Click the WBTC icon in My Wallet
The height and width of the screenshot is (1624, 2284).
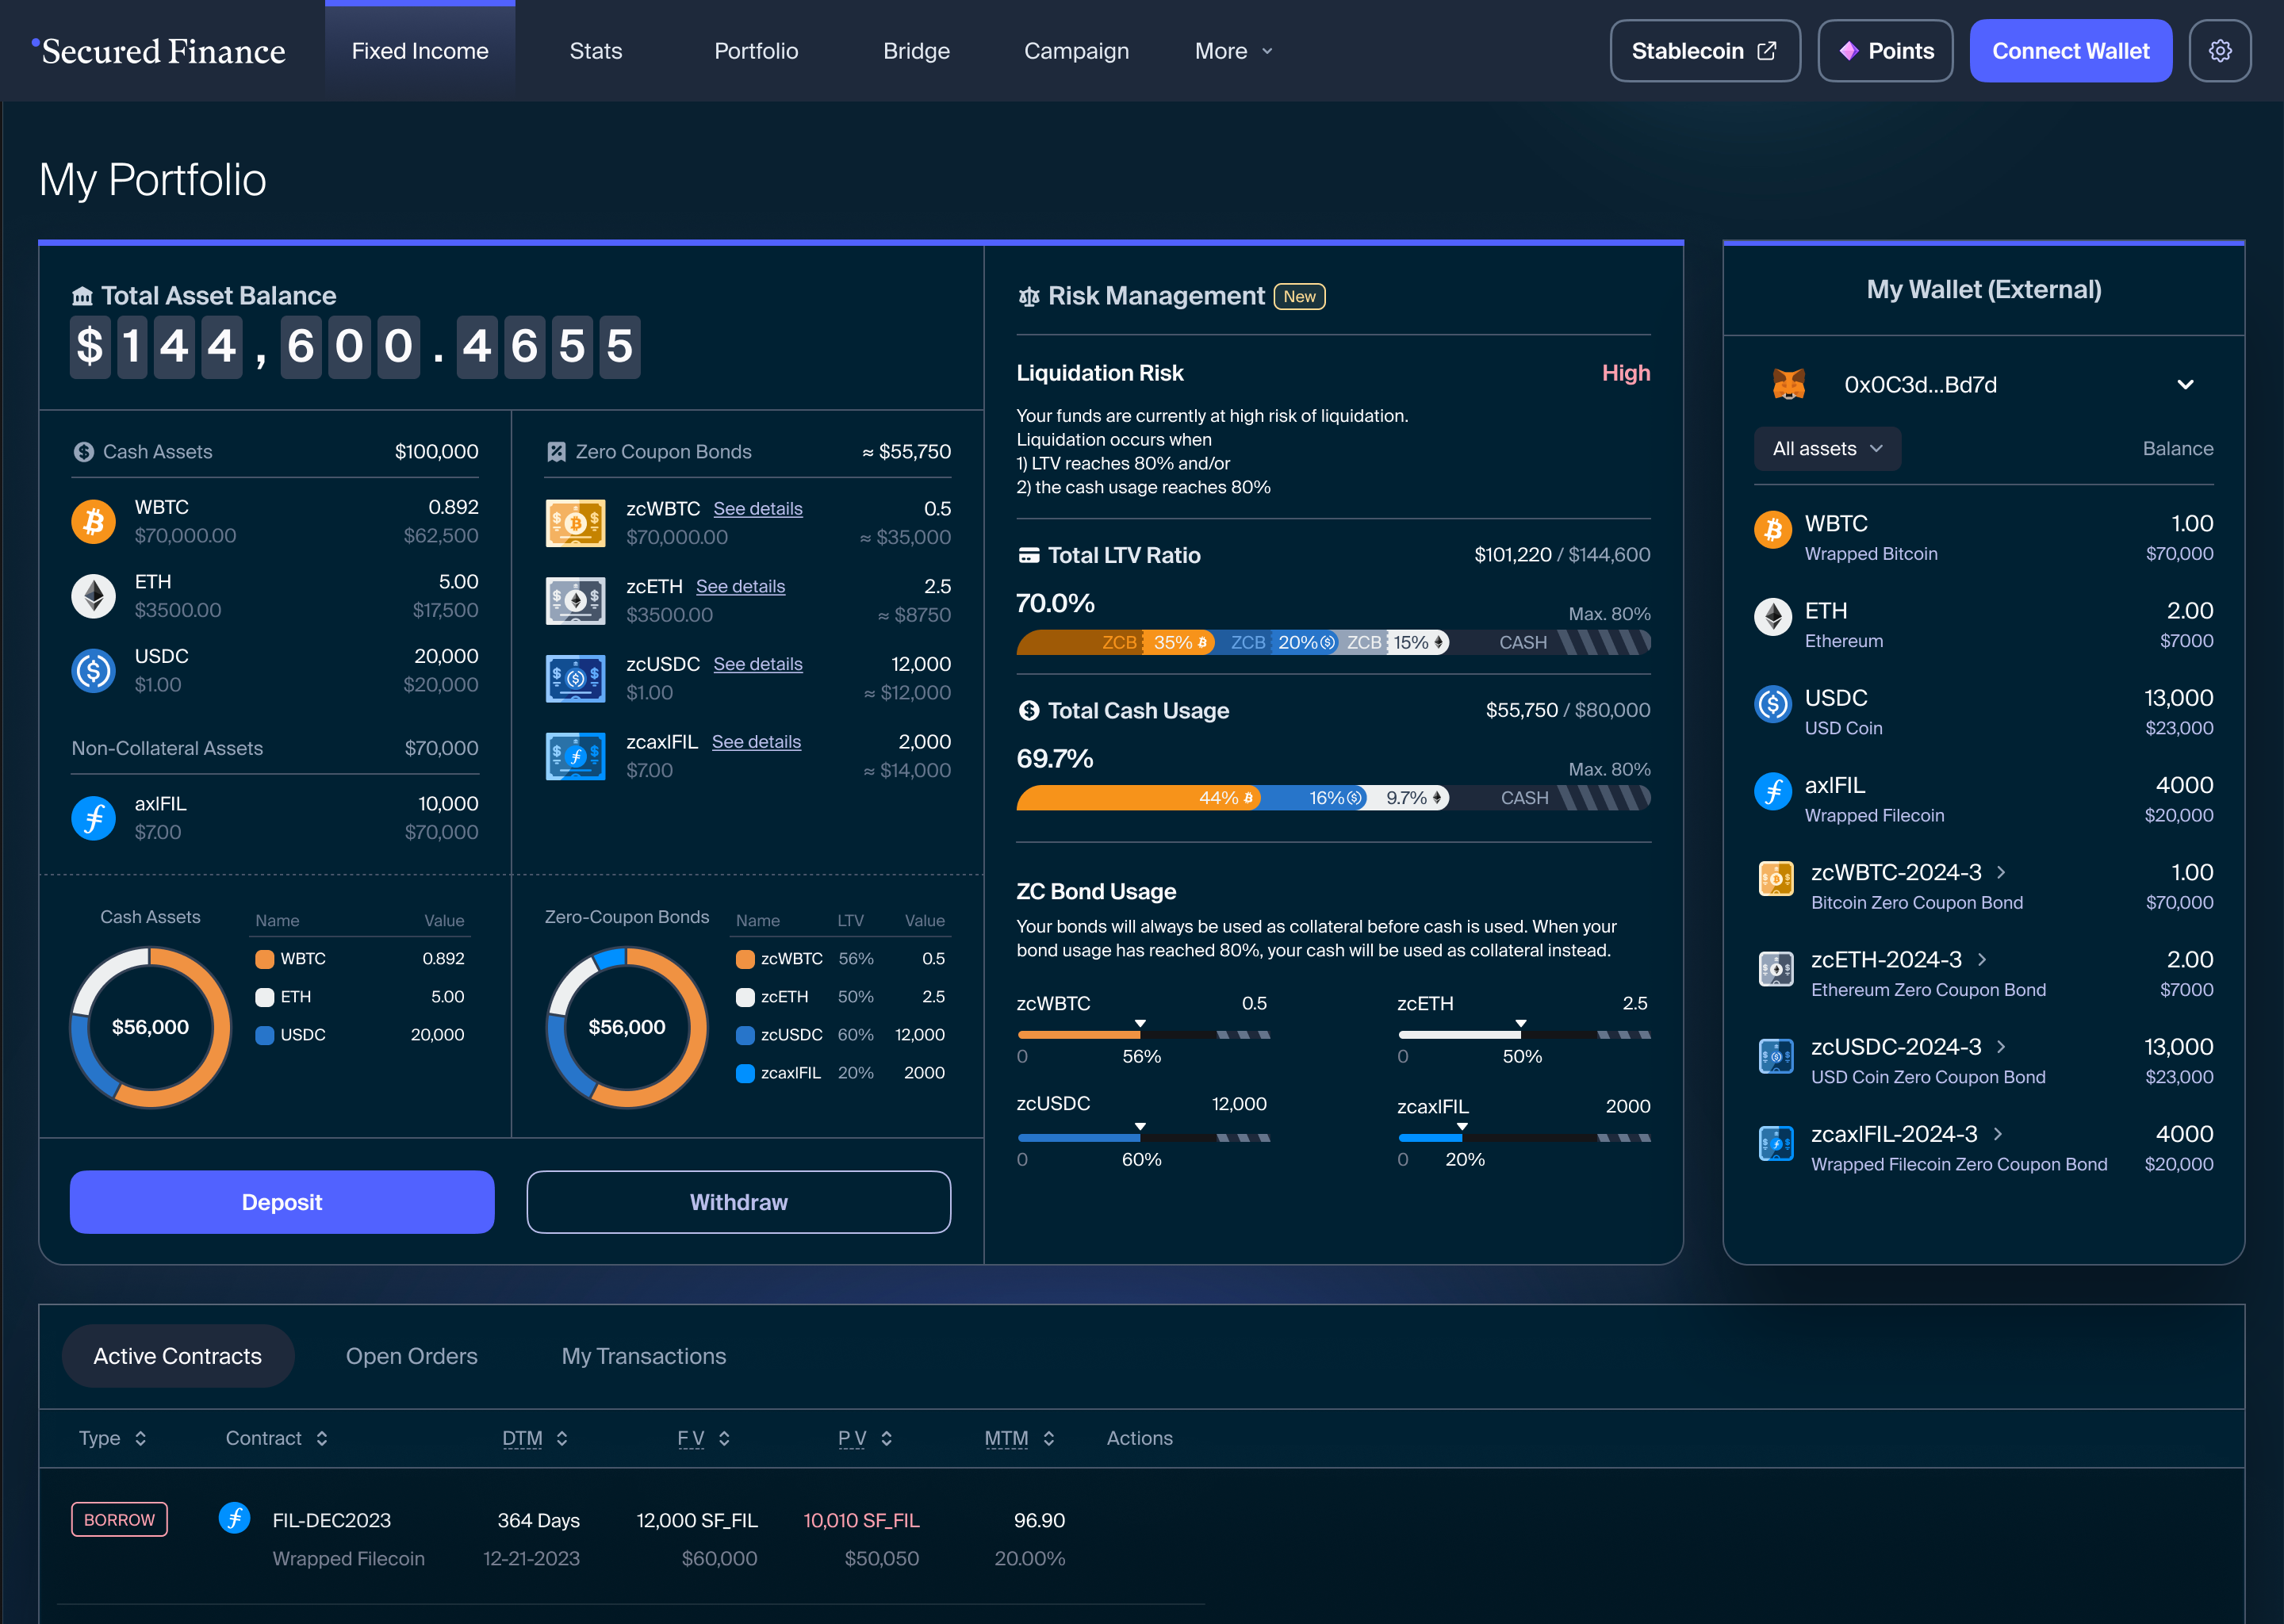point(1773,530)
